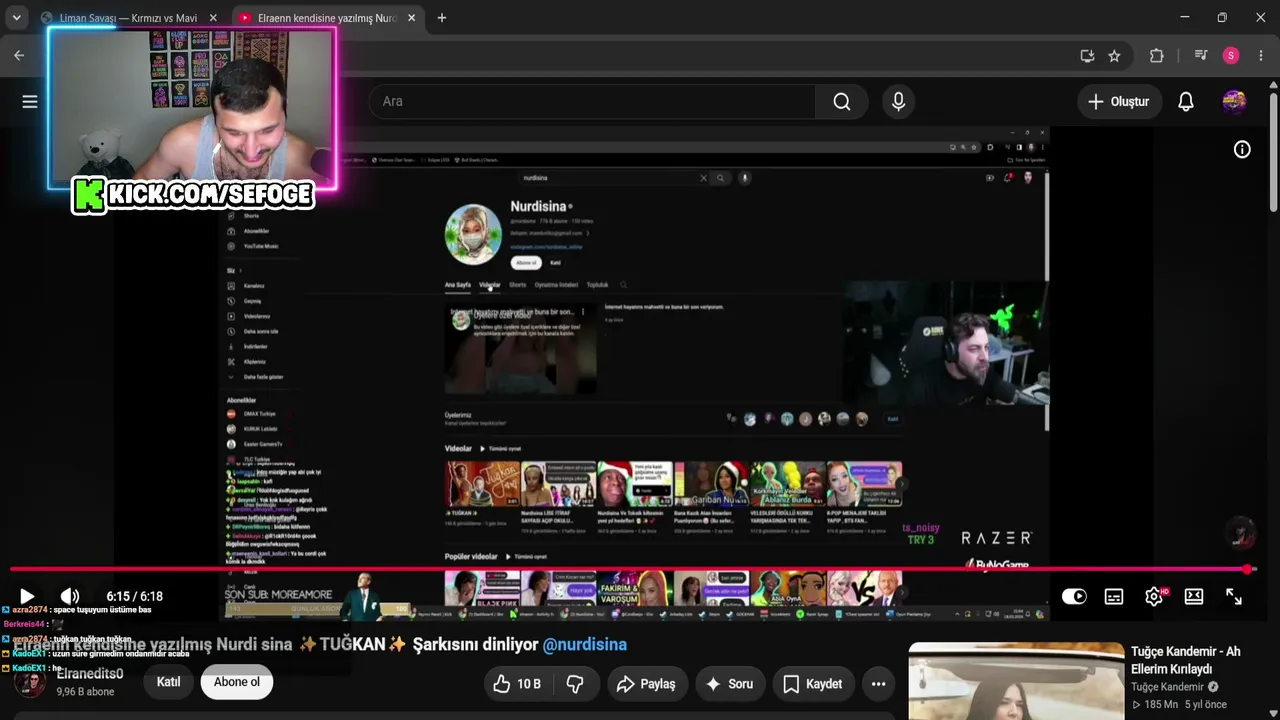Play the video

pyautogui.click(x=27, y=596)
